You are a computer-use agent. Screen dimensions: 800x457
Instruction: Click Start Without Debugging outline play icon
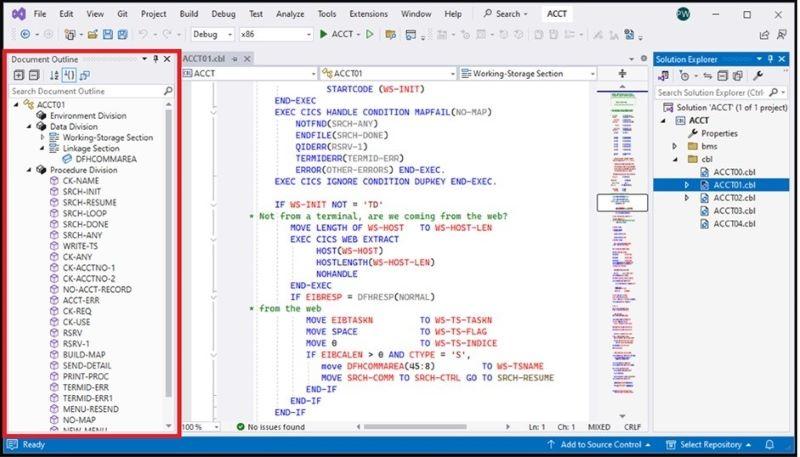point(370,34)
